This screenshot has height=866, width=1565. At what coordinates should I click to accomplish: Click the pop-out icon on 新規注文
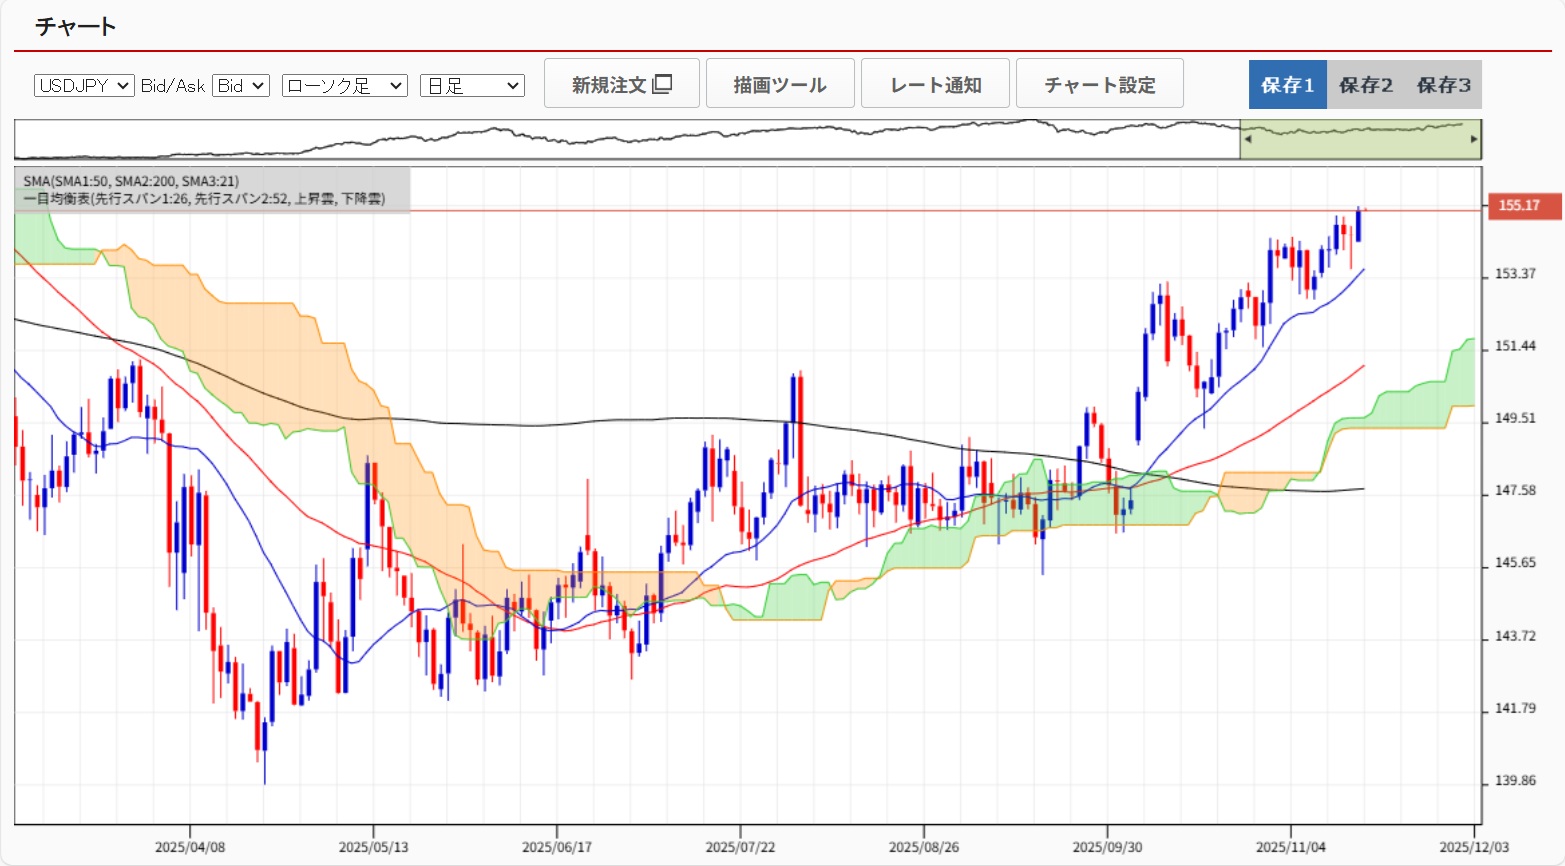pyautogui.click(x=662, y=84)
